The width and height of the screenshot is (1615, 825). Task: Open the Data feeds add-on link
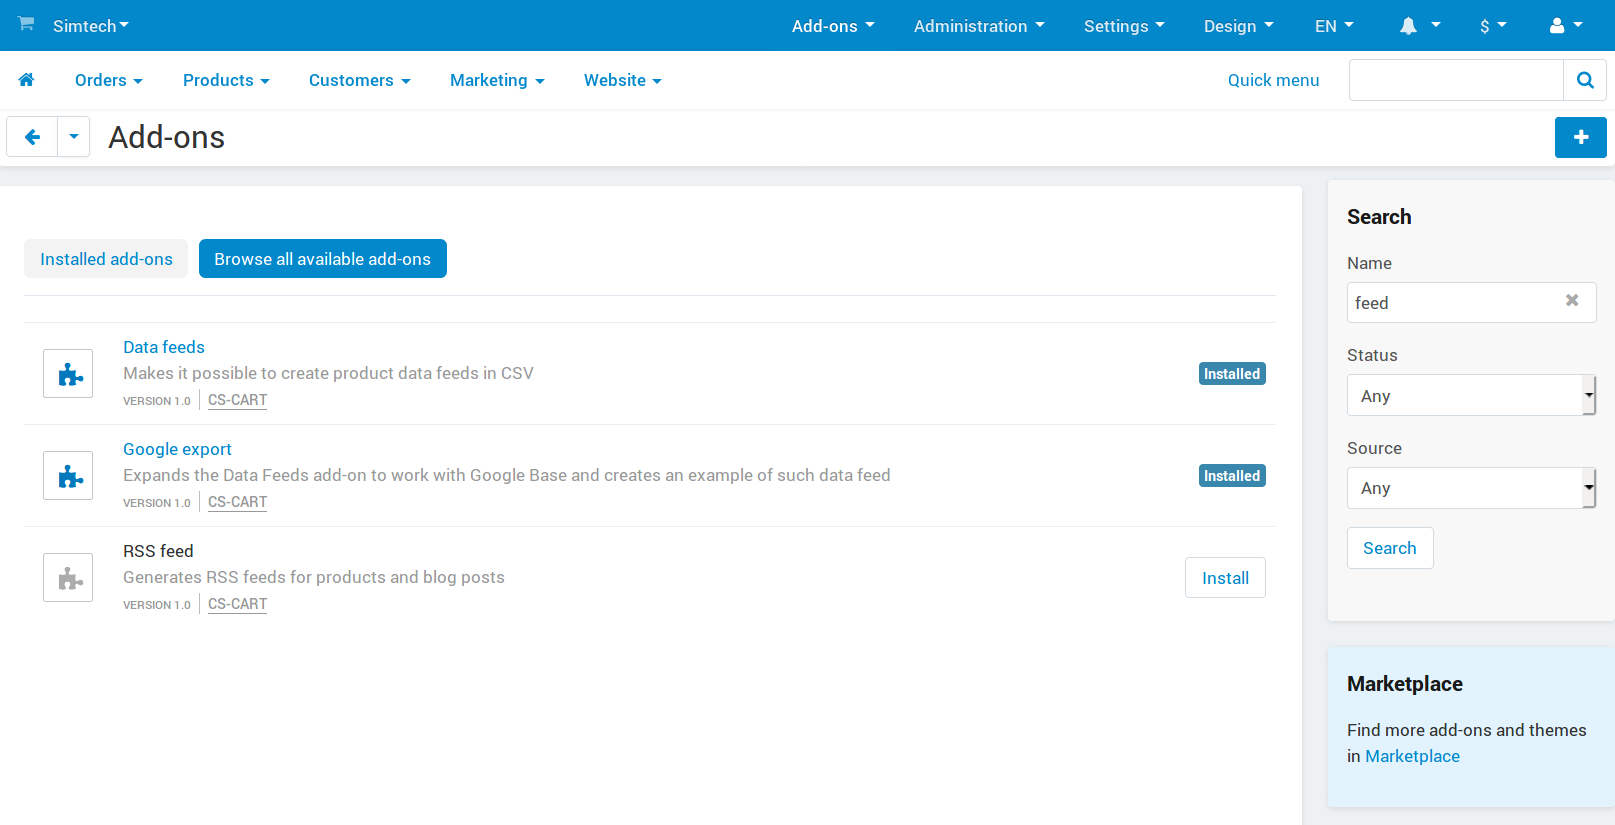coord(164,347)
